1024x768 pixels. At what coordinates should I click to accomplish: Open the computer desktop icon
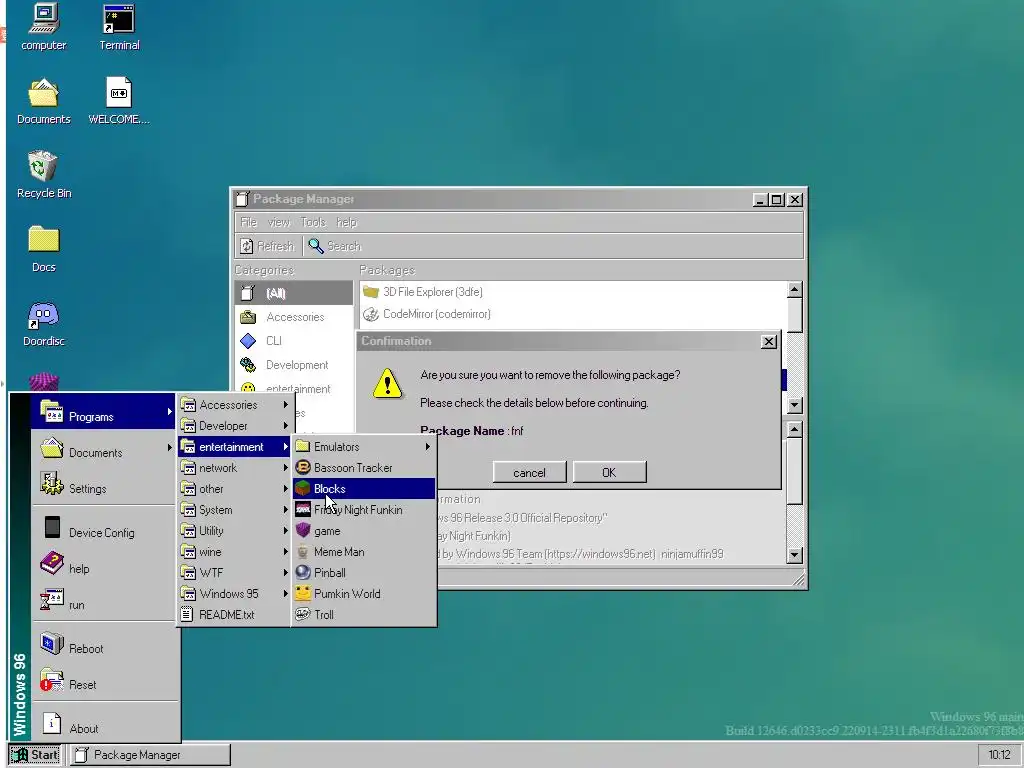point(44,27)
